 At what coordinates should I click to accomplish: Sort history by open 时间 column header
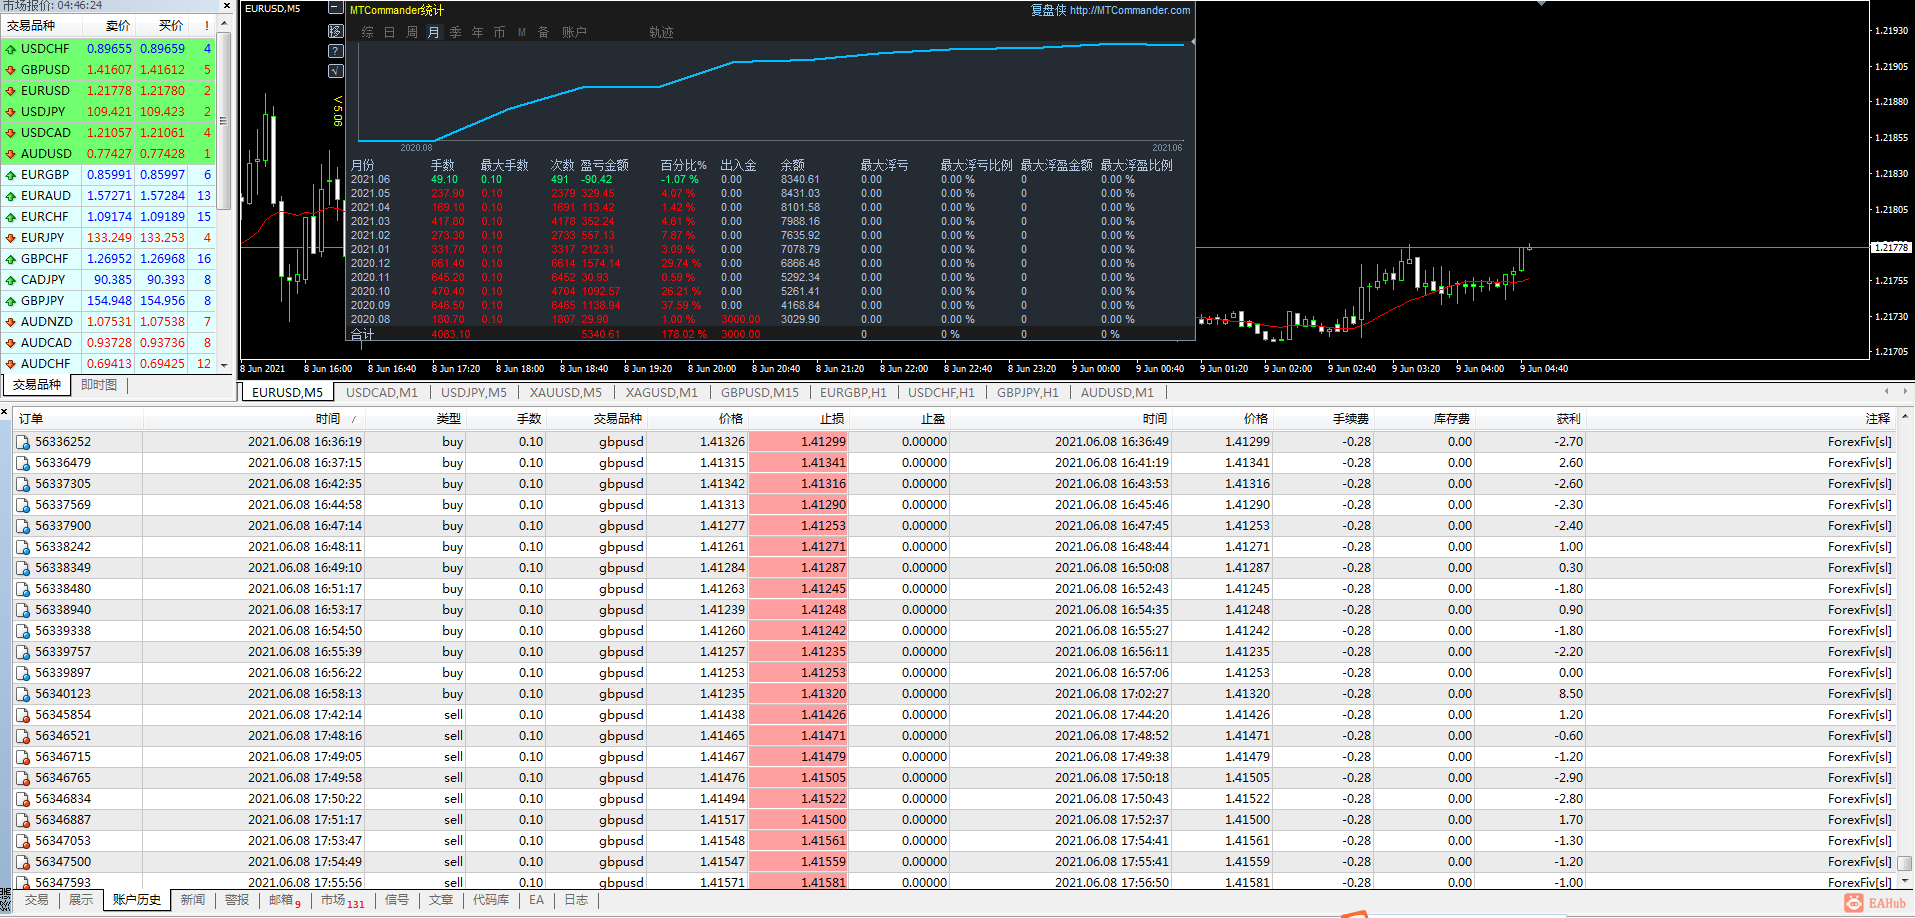(x=253, y=419)
